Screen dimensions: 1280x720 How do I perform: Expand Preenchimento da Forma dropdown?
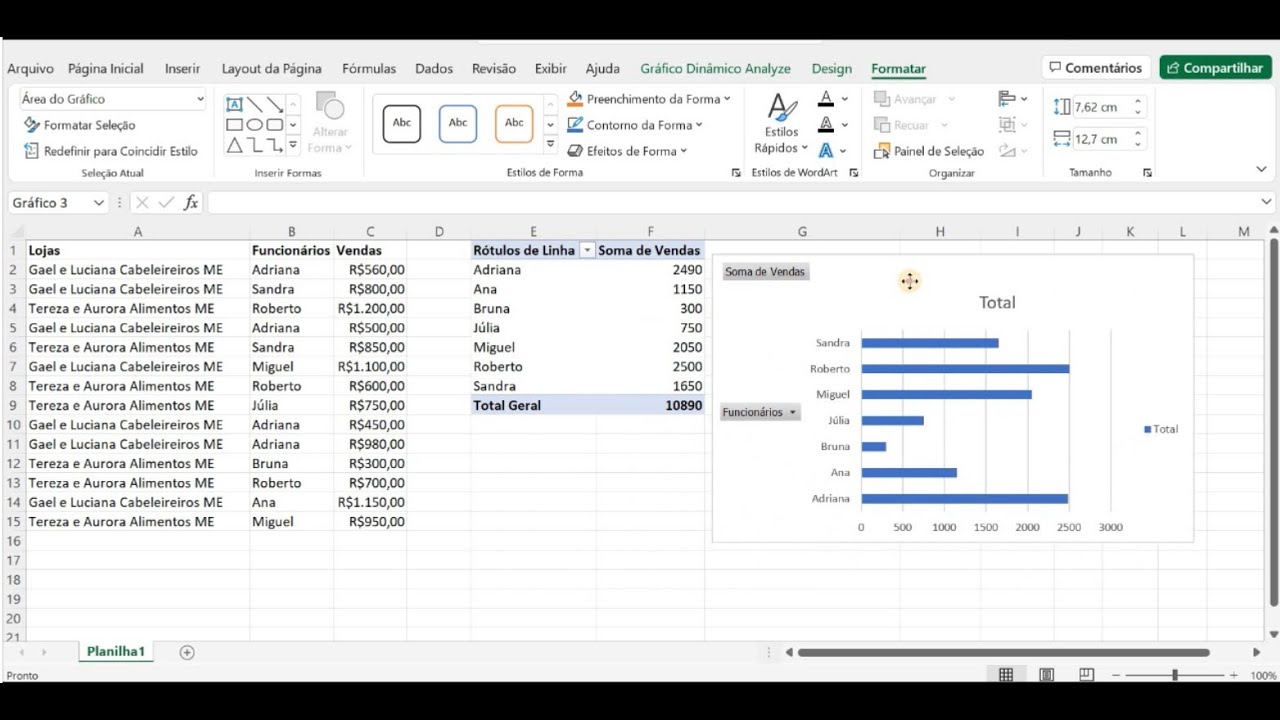tap(727, 99)
